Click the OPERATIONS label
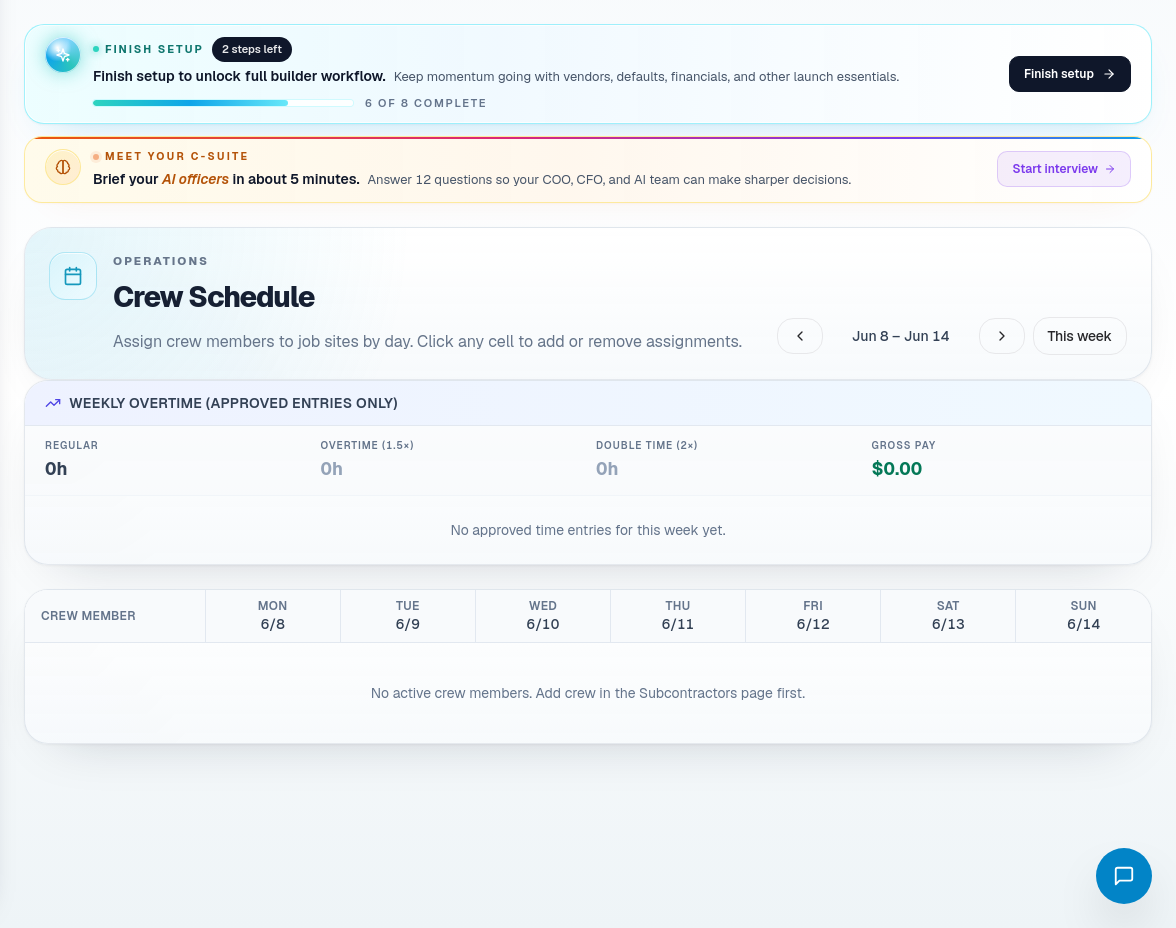This screenshot has height=928, width=1176. click(160, 261)
